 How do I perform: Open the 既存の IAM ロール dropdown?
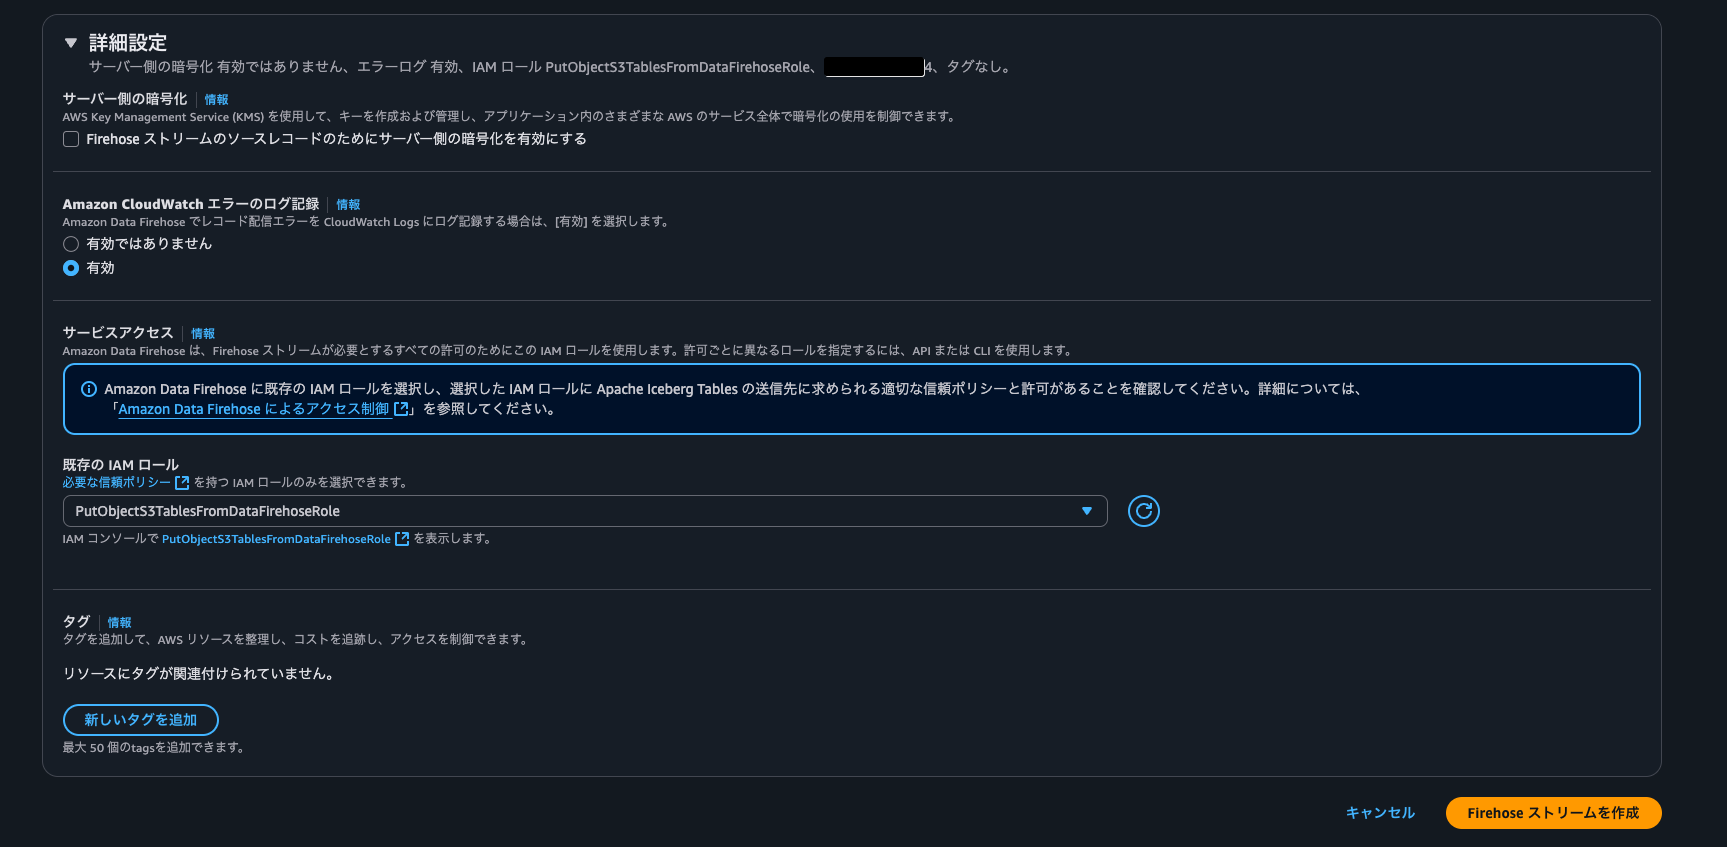(585, 511)
